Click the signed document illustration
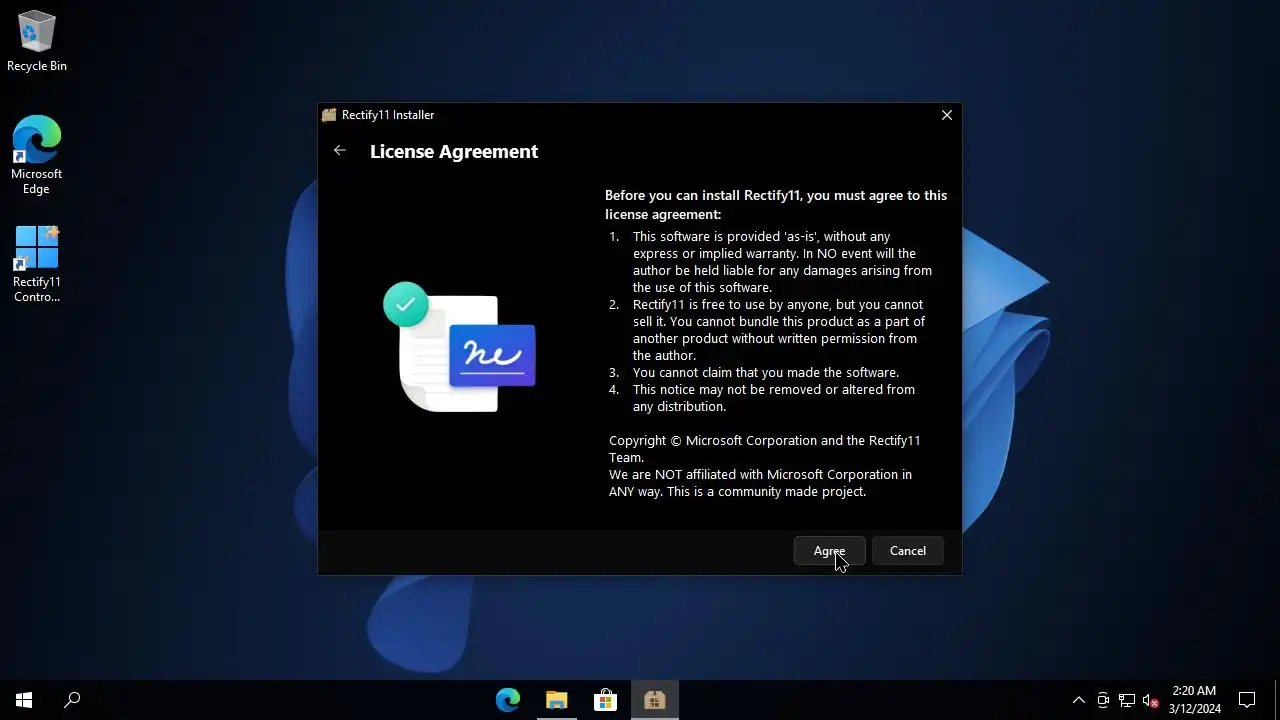1280x720 pixels. point(460,347)
